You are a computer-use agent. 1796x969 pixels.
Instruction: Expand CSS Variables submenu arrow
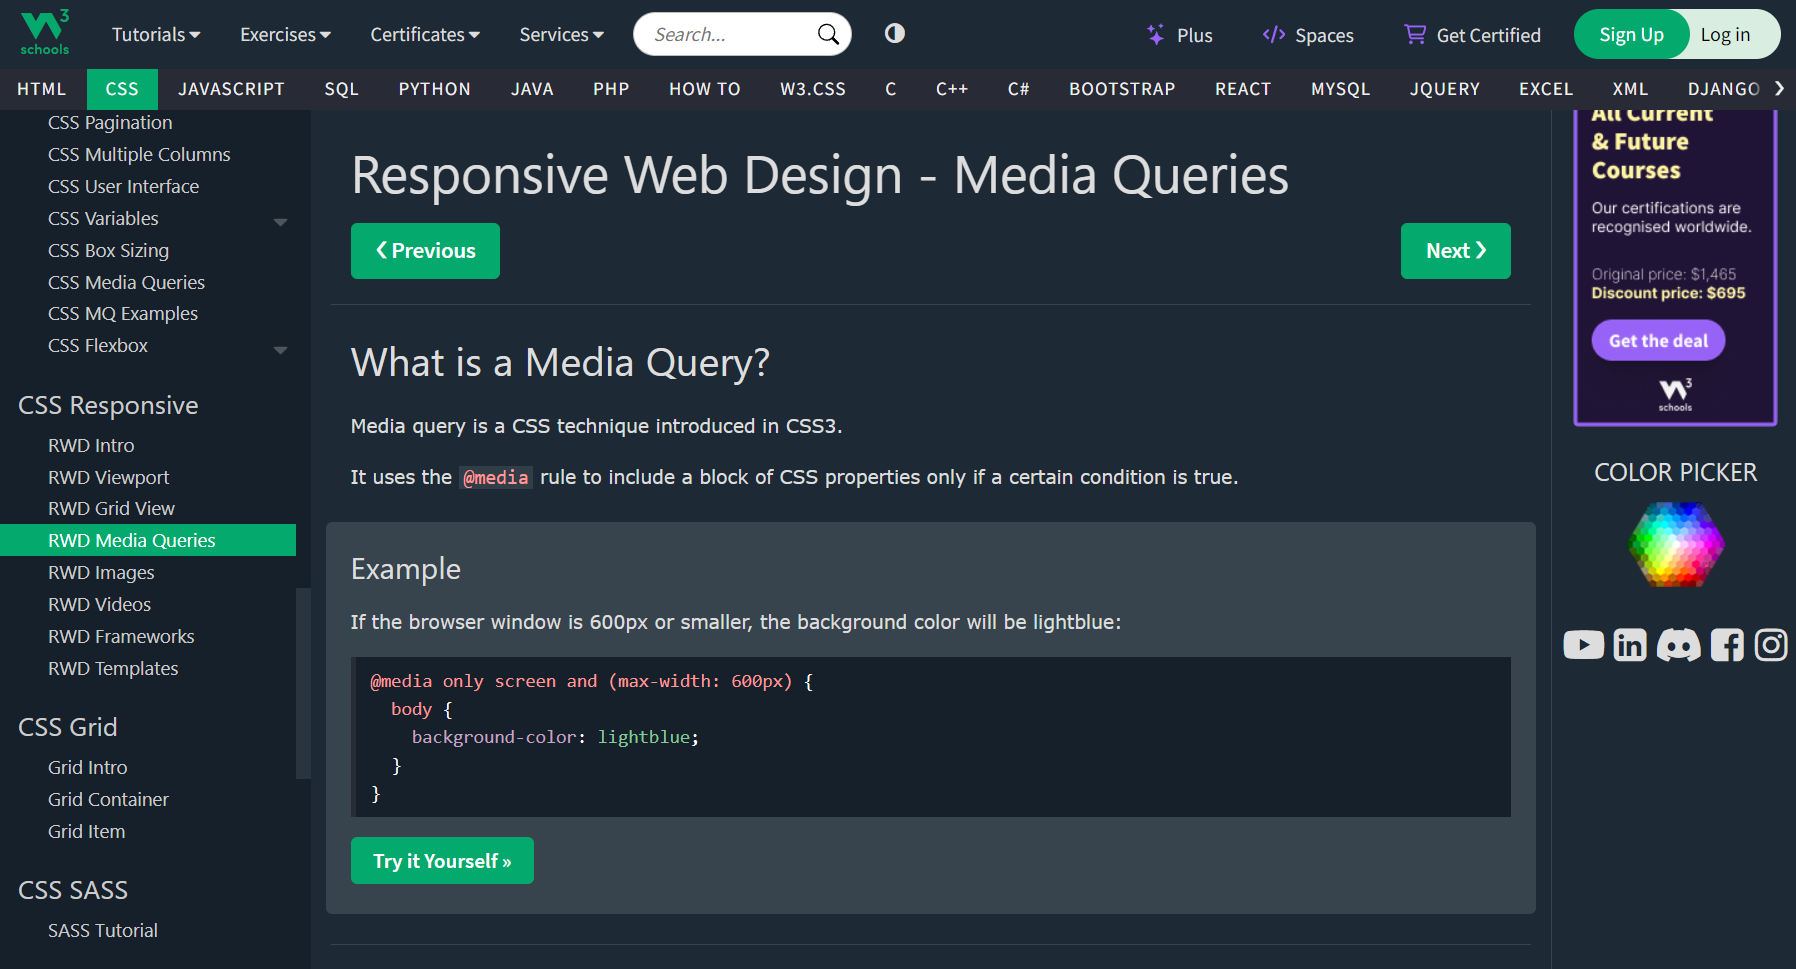point(280,221)
